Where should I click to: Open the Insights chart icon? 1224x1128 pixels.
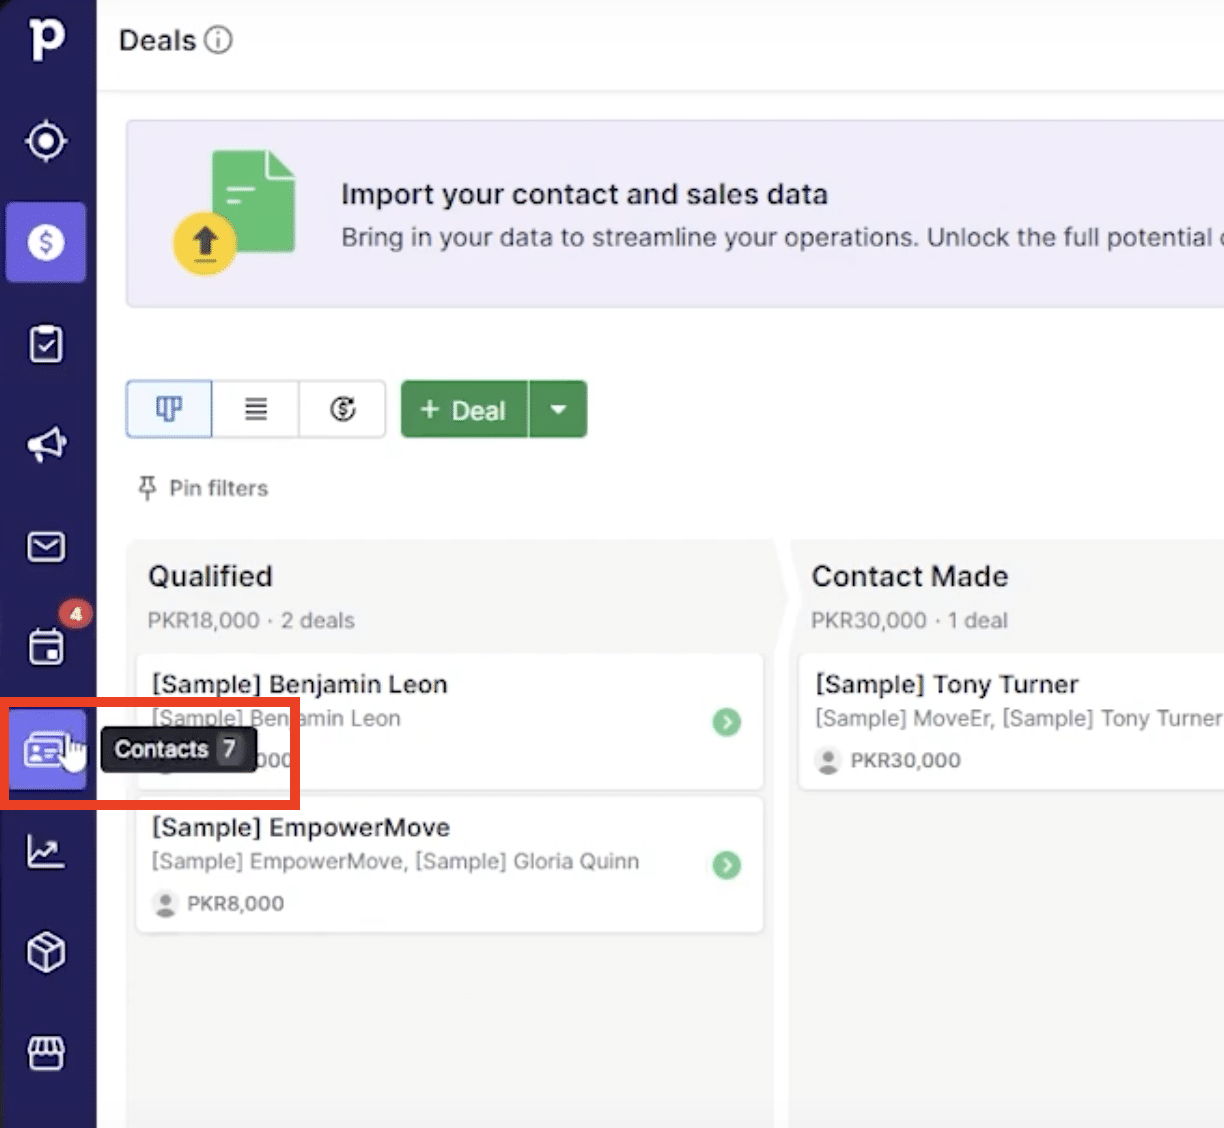[46, 851]
